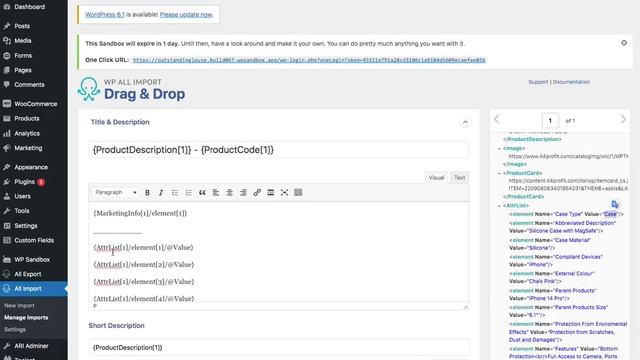Toggle bold formatting in editor toolbar
This screenshot has height=360, width=640.
147,193
